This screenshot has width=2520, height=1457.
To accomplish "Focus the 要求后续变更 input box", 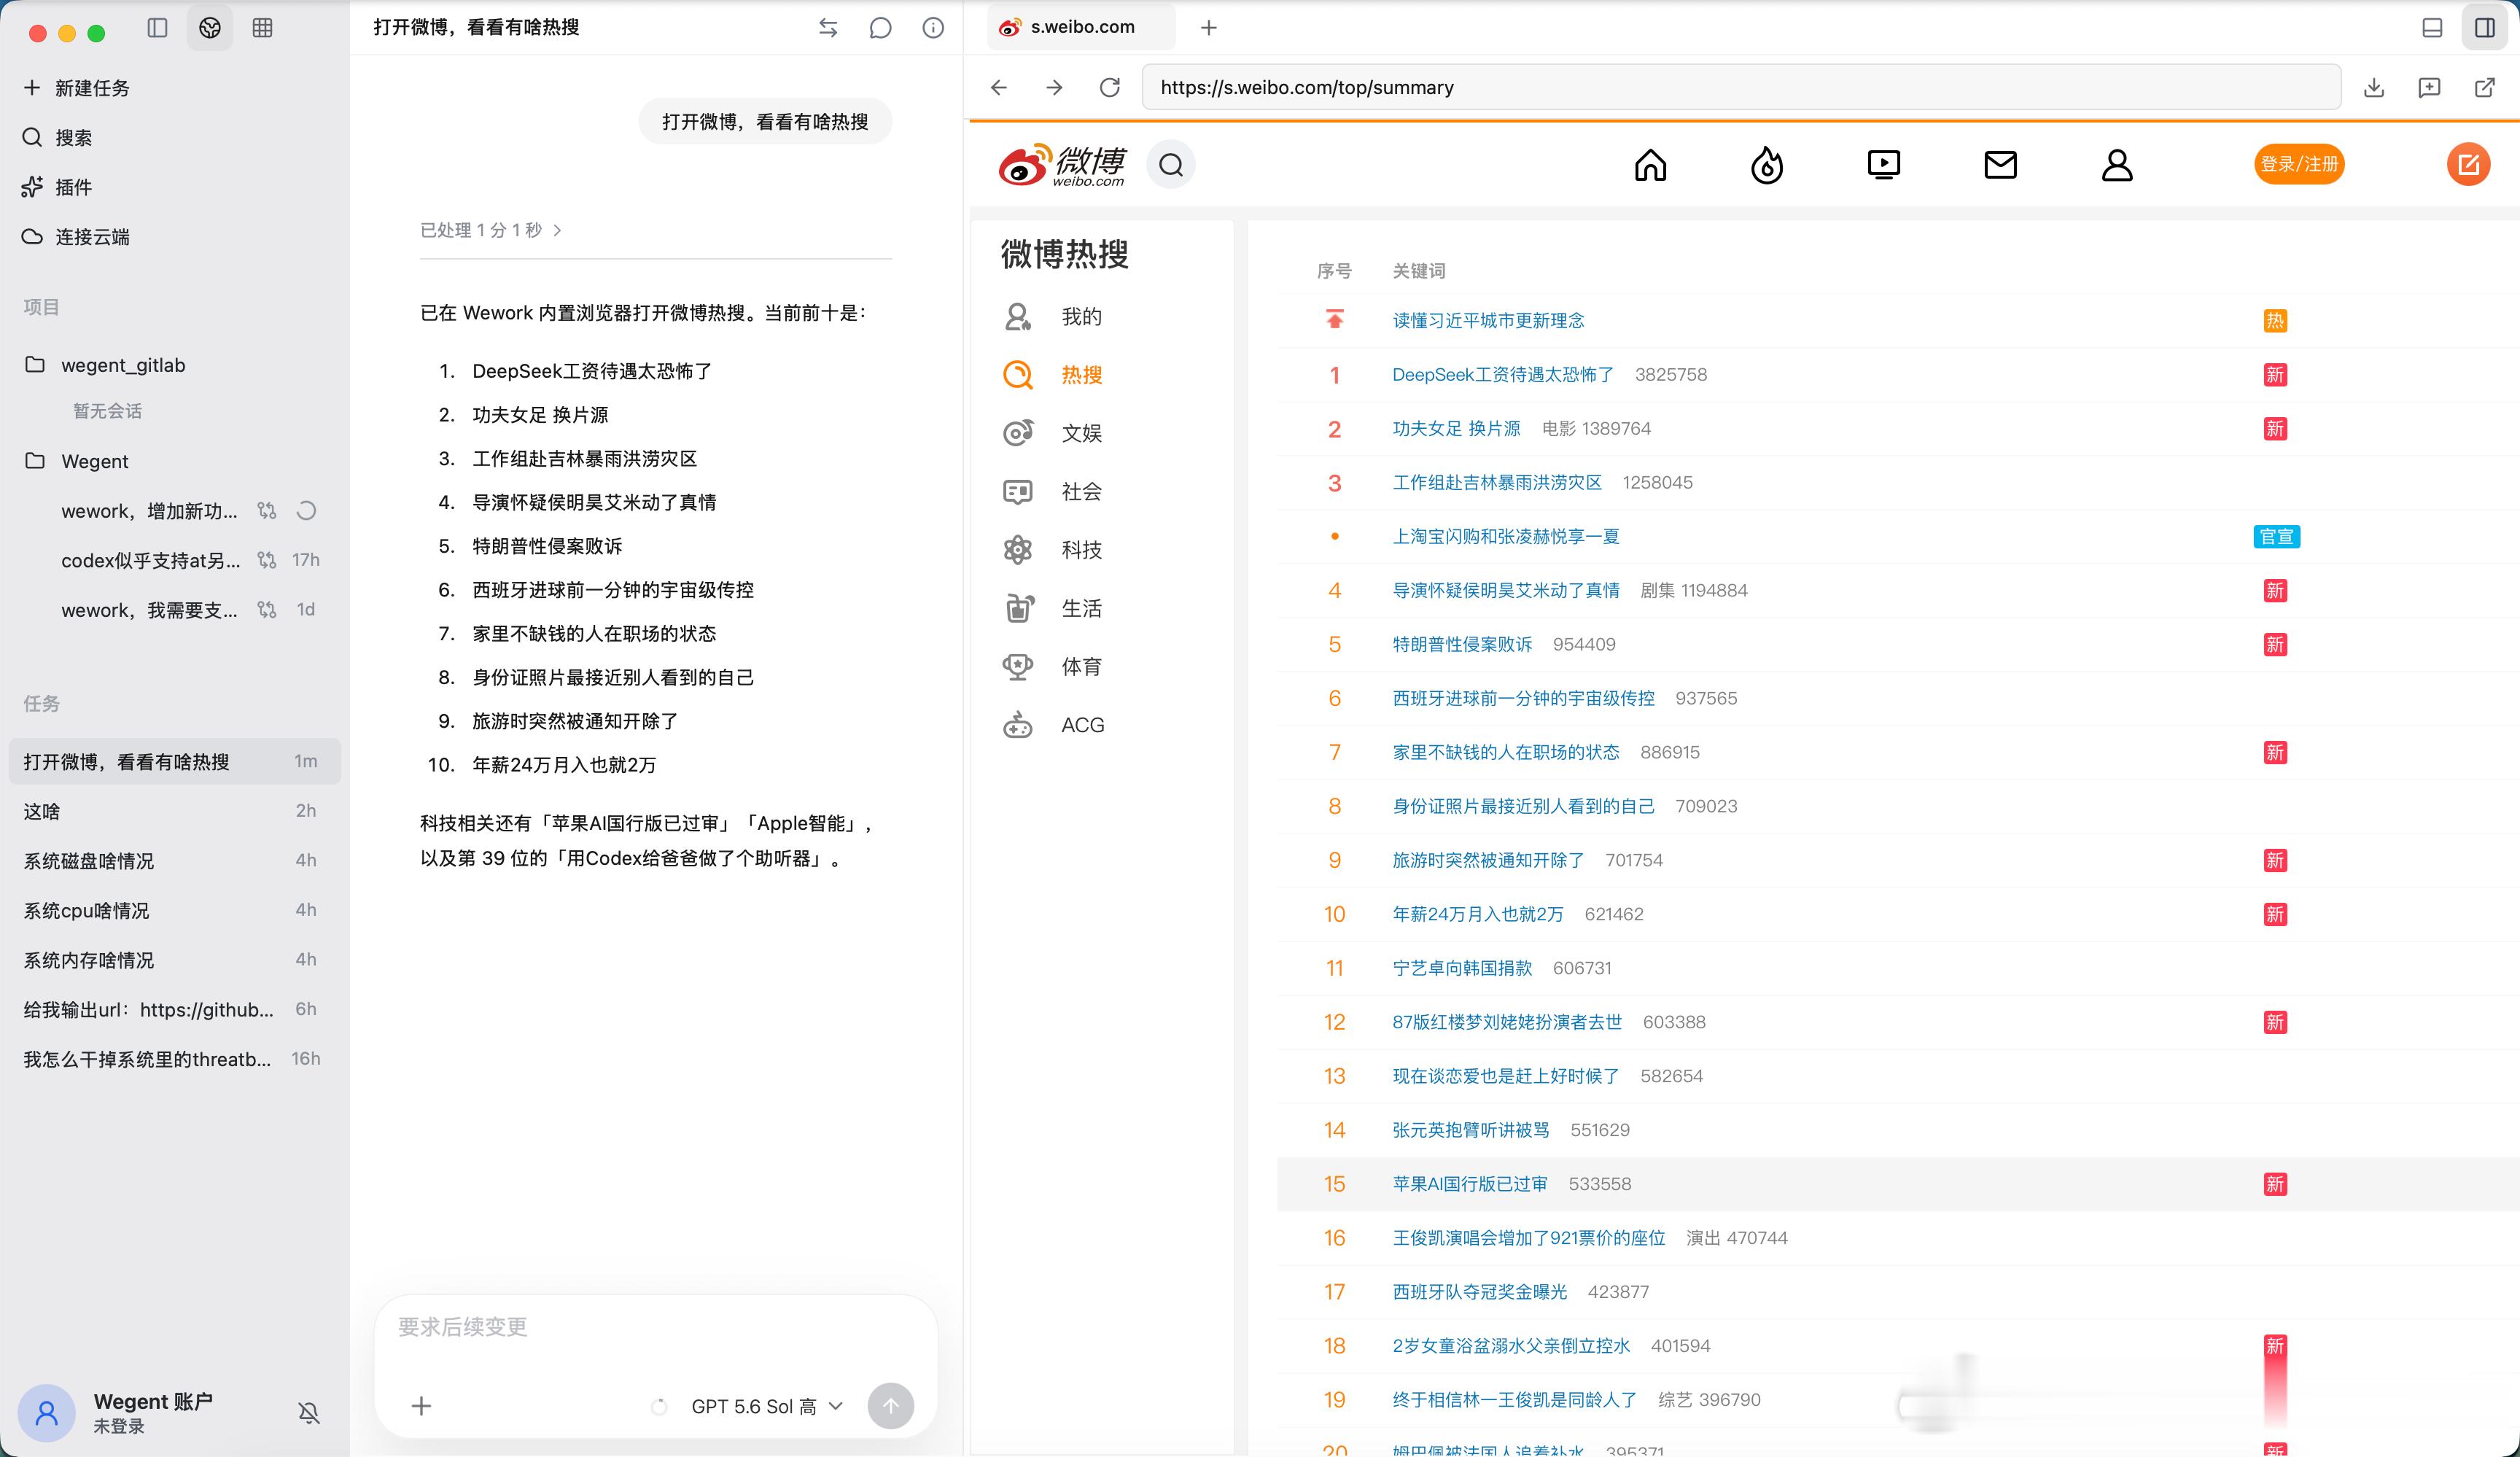I will click(x=656, y=1328).
